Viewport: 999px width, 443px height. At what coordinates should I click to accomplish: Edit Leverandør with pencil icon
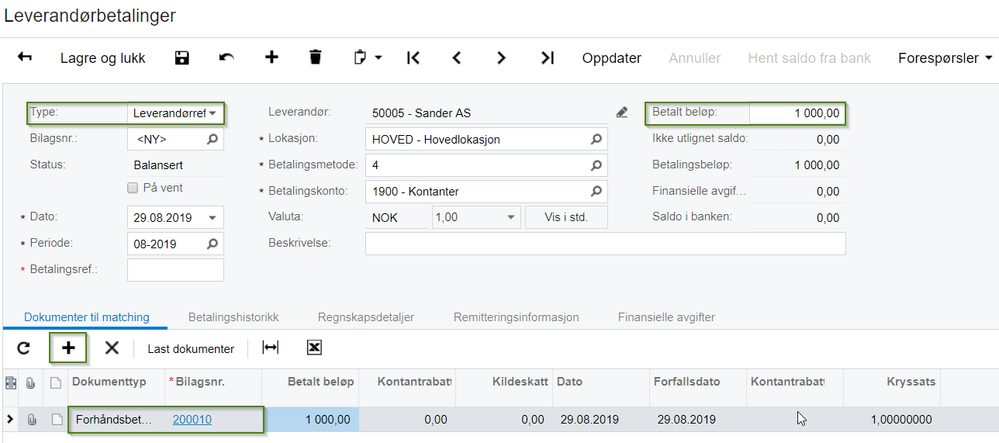pyautogui.click(x=622, y=113)
